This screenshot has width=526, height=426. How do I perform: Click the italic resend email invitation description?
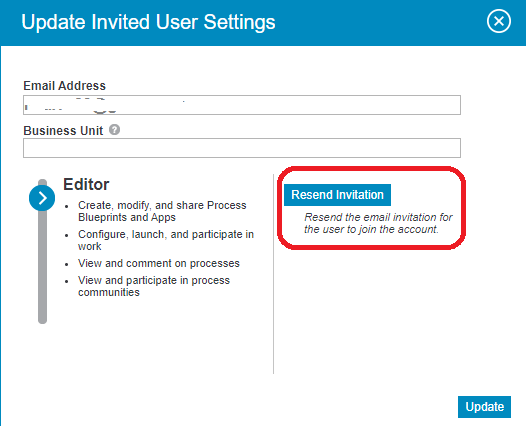click(378, 223)
